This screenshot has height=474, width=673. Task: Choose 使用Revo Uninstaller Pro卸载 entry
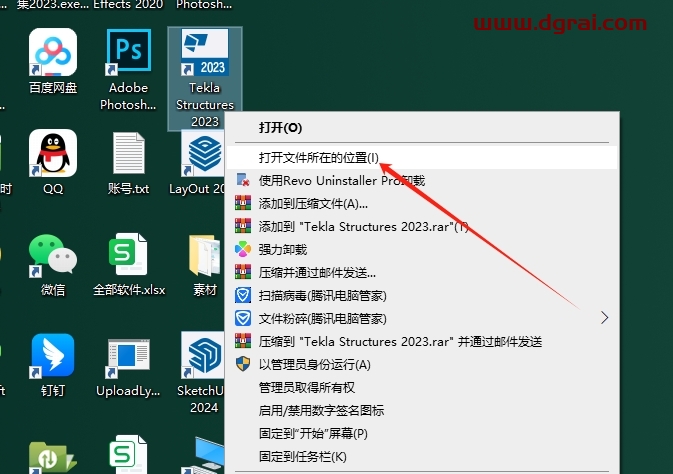point(421,180)
